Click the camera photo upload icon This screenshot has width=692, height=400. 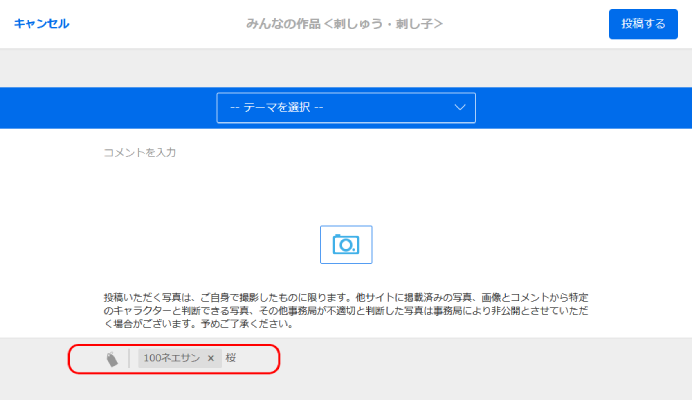coord(346,245)
